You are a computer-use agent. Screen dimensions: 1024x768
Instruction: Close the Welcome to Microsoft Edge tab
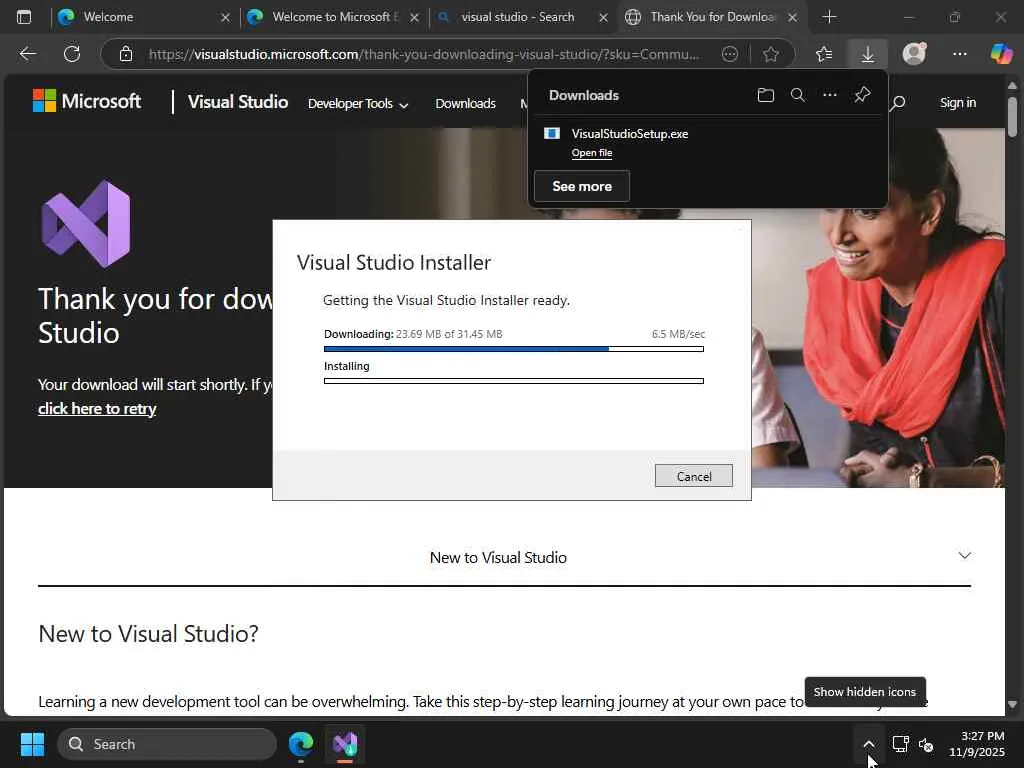(x=414, y=18)
